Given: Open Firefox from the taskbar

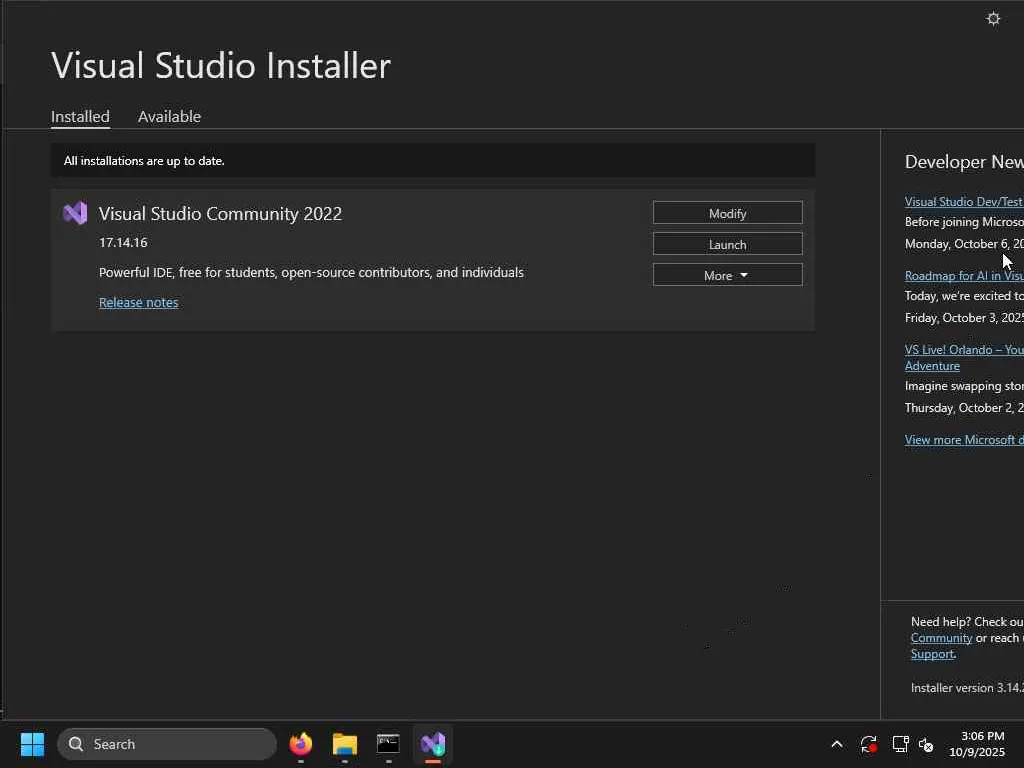Looking at the screenshot, I should click(300, 744).
